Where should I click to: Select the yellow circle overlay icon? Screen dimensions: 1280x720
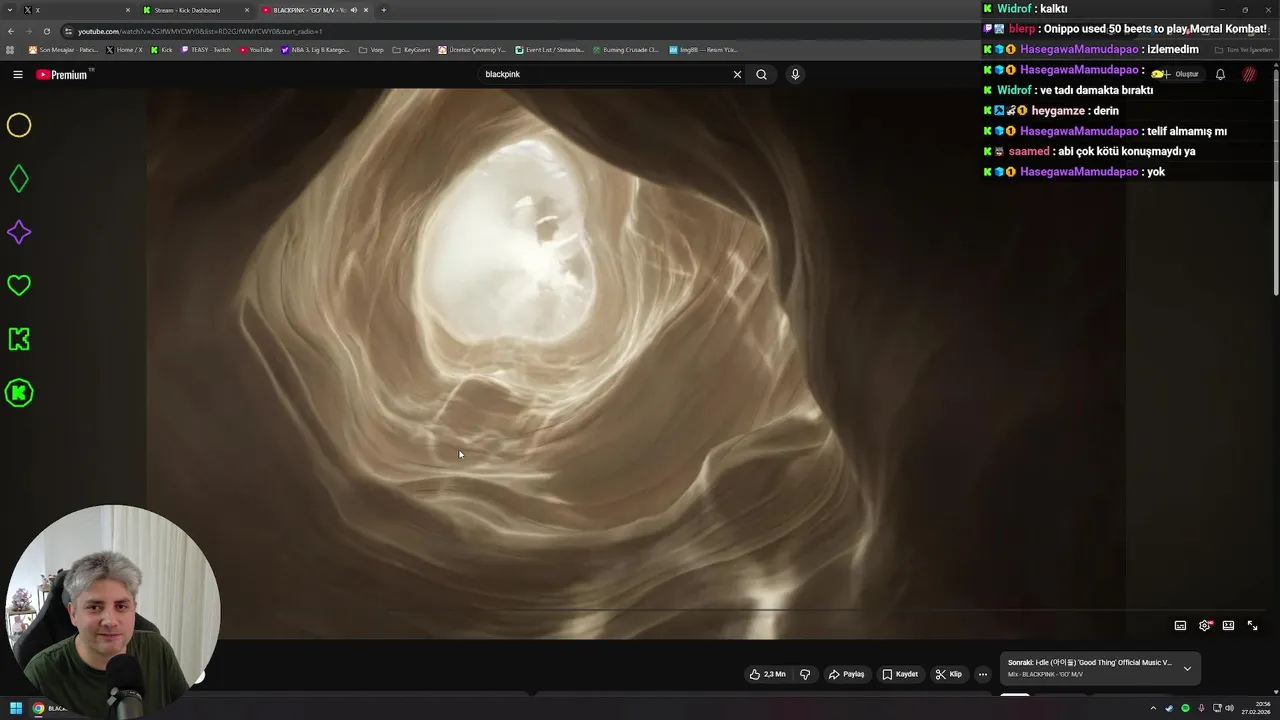click(x=19, y=125)
